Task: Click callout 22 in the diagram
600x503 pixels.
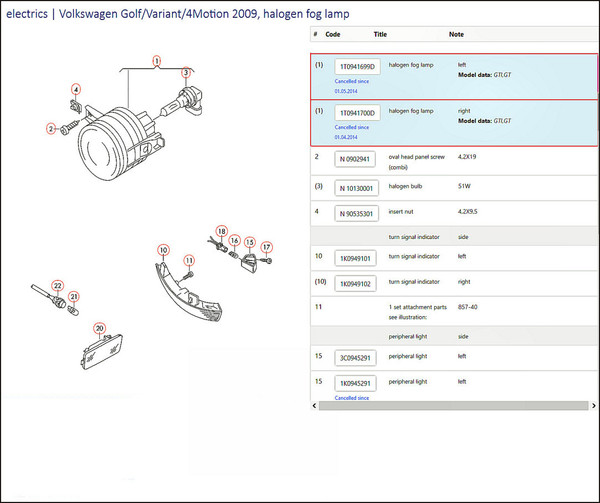Action: click(x=58, y=286)
